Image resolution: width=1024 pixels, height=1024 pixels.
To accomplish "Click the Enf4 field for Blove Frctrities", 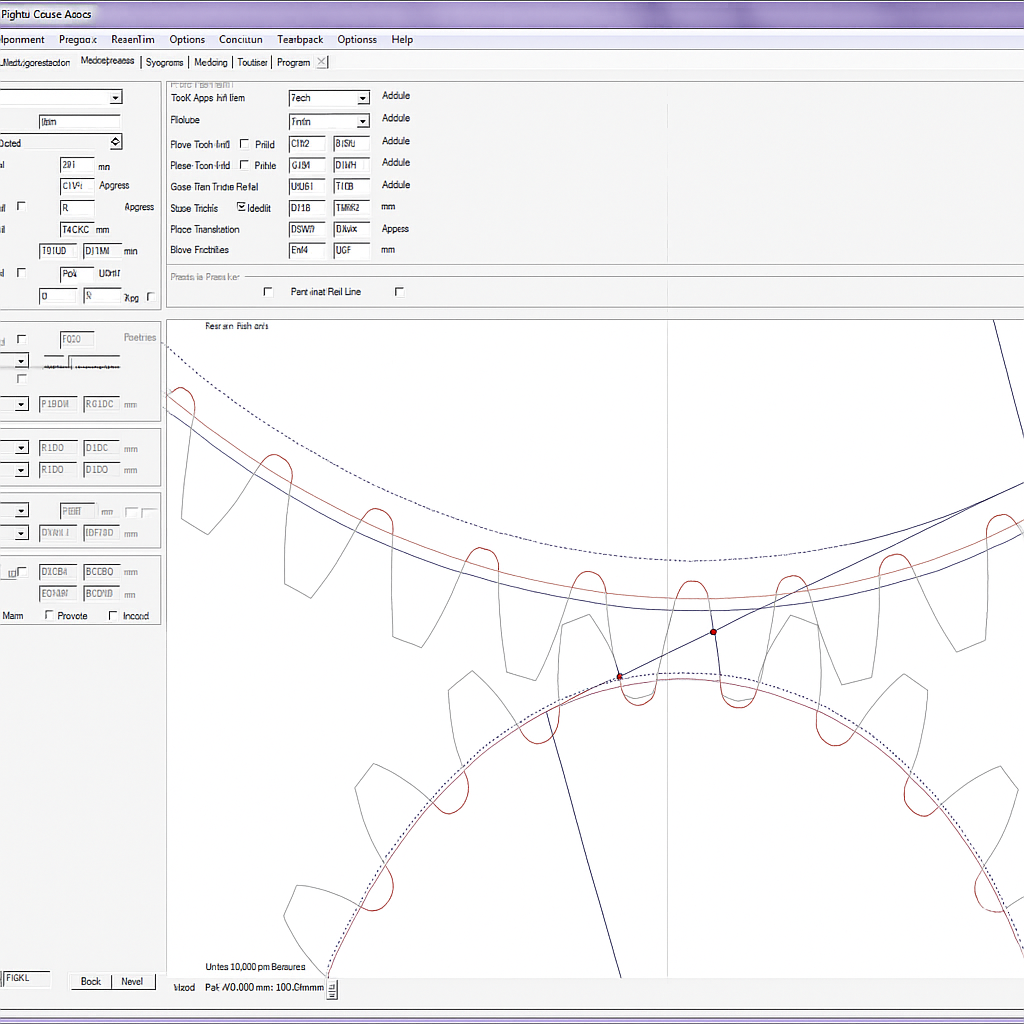I will [x=307, y=250].
